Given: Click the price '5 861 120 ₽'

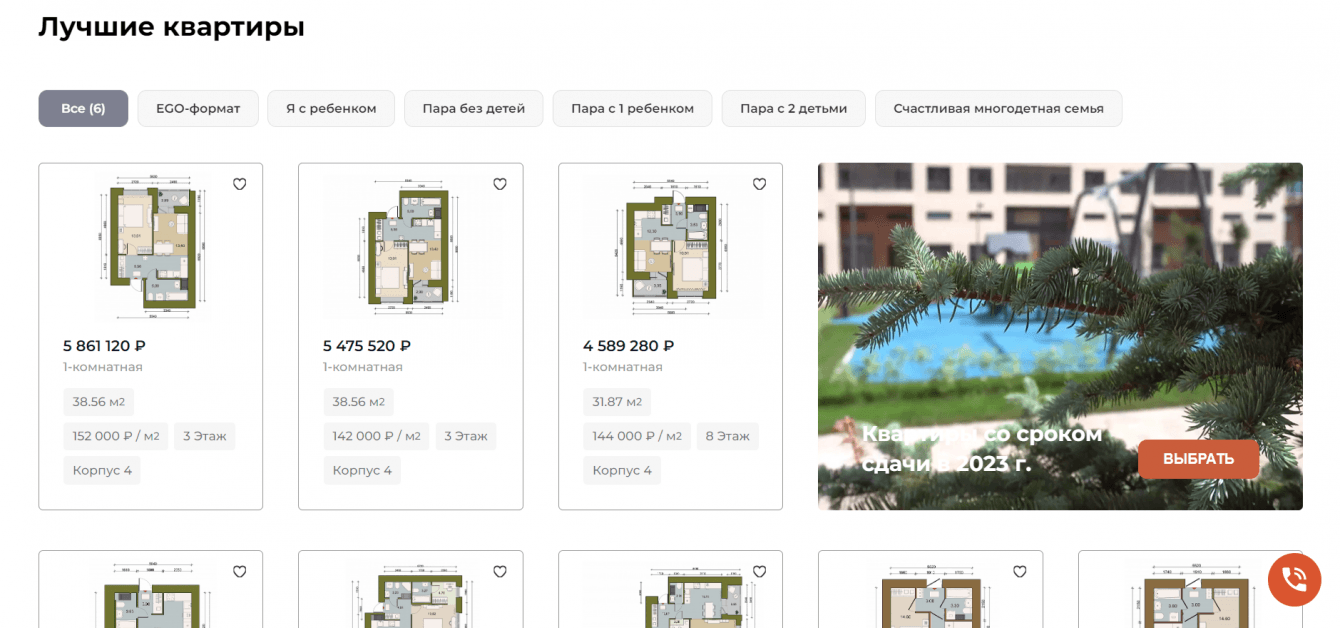Looking at the screenshot, I should tap(105, 346).
